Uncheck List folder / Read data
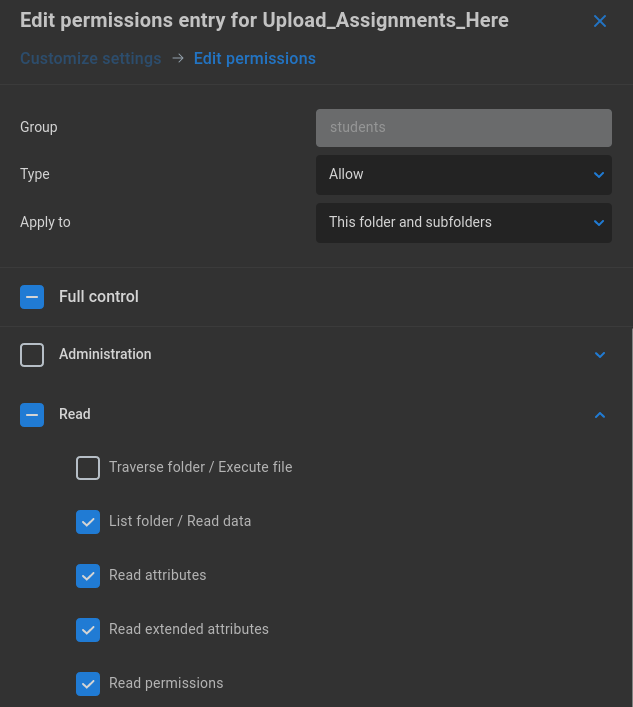This screenshot has width=633, height=707. coord(88,522)
